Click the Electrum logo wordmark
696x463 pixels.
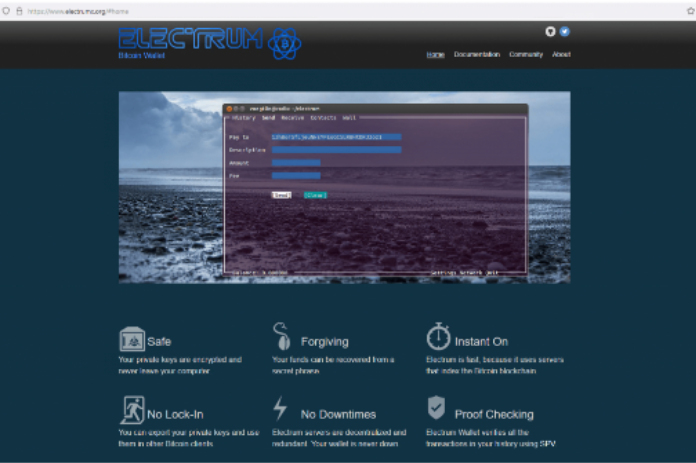pos(190,39)
